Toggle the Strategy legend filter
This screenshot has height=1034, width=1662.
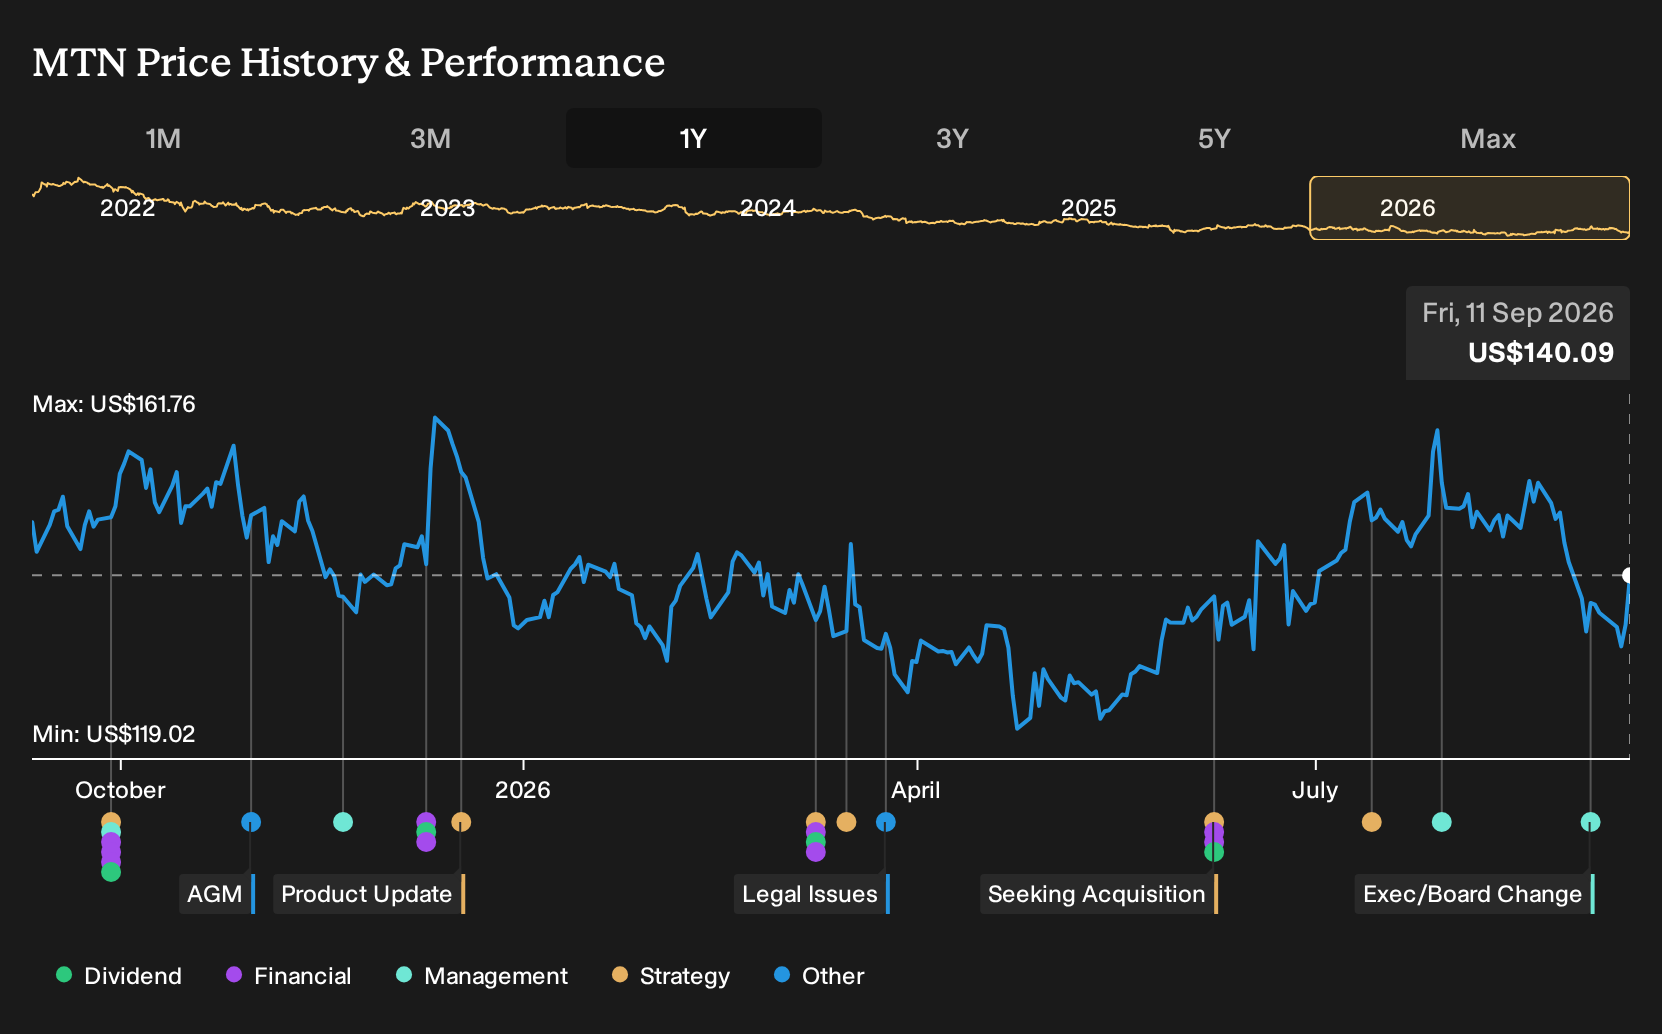coord(671,976)
